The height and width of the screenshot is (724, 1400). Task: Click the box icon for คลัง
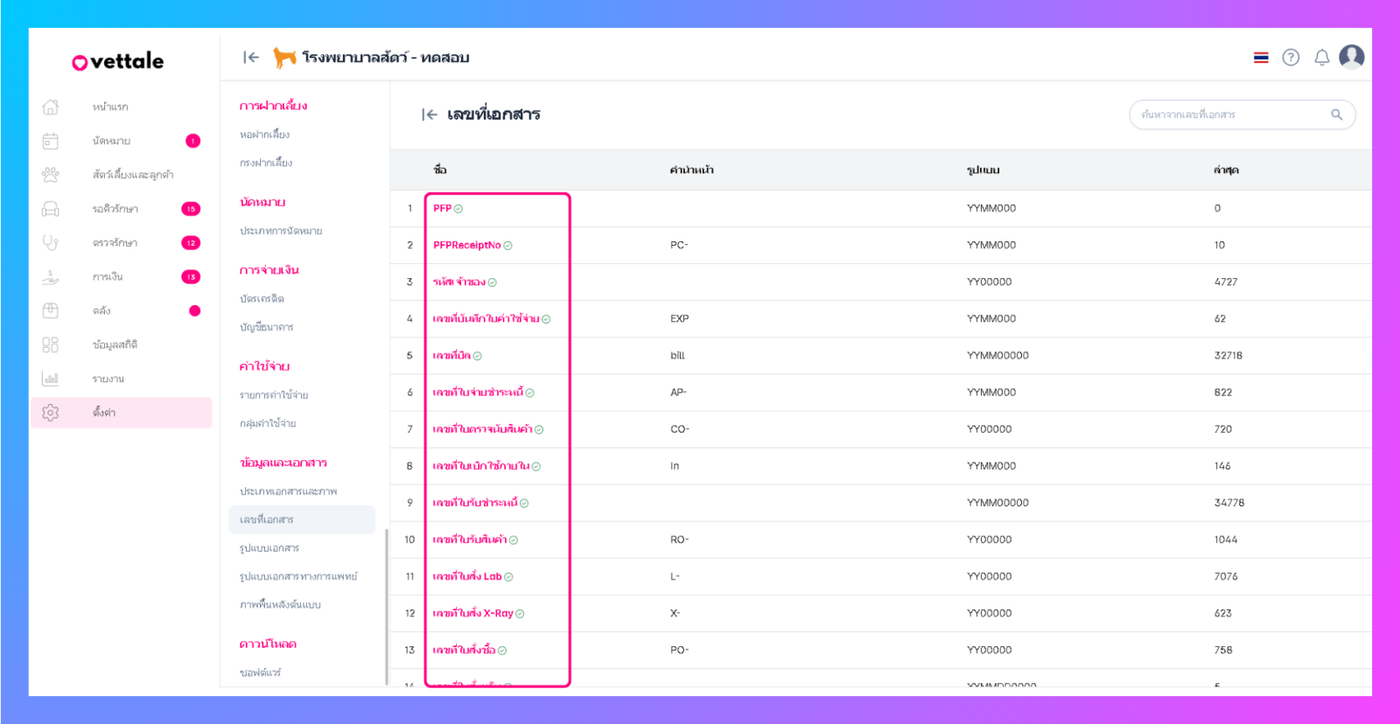tap(50, 311)
